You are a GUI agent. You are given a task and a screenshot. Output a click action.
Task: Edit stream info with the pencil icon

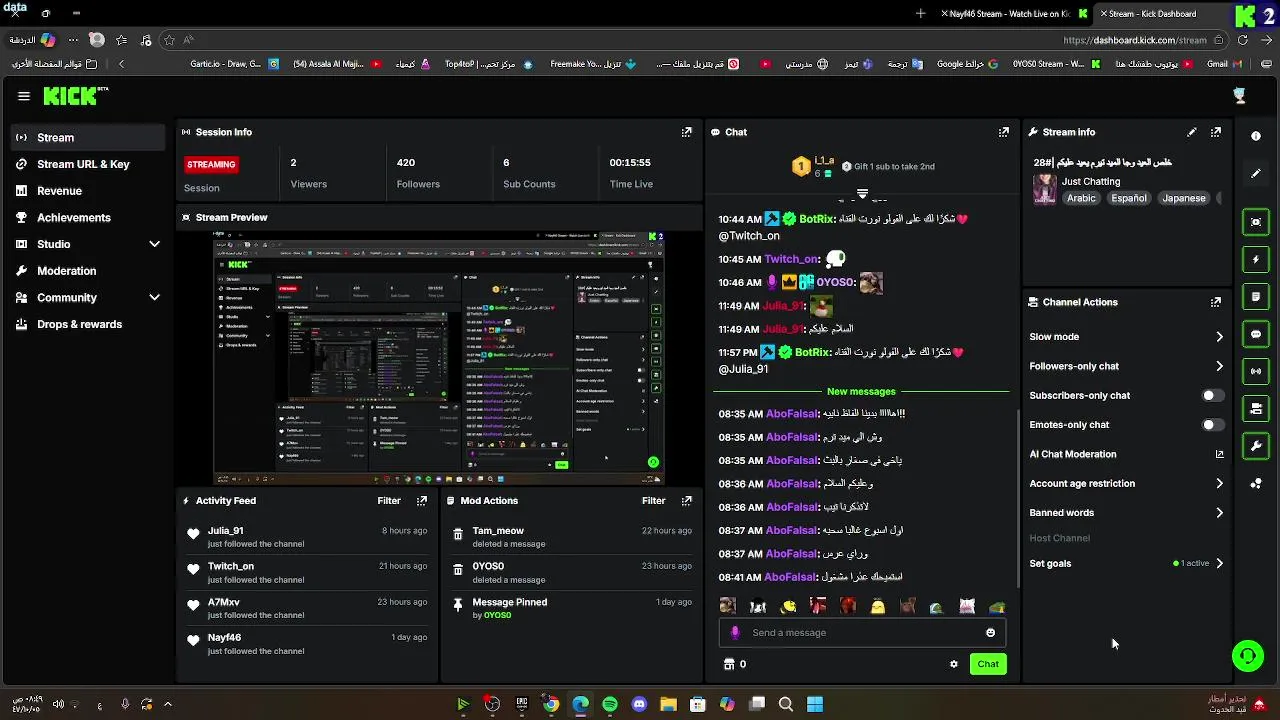point(1192,132)
